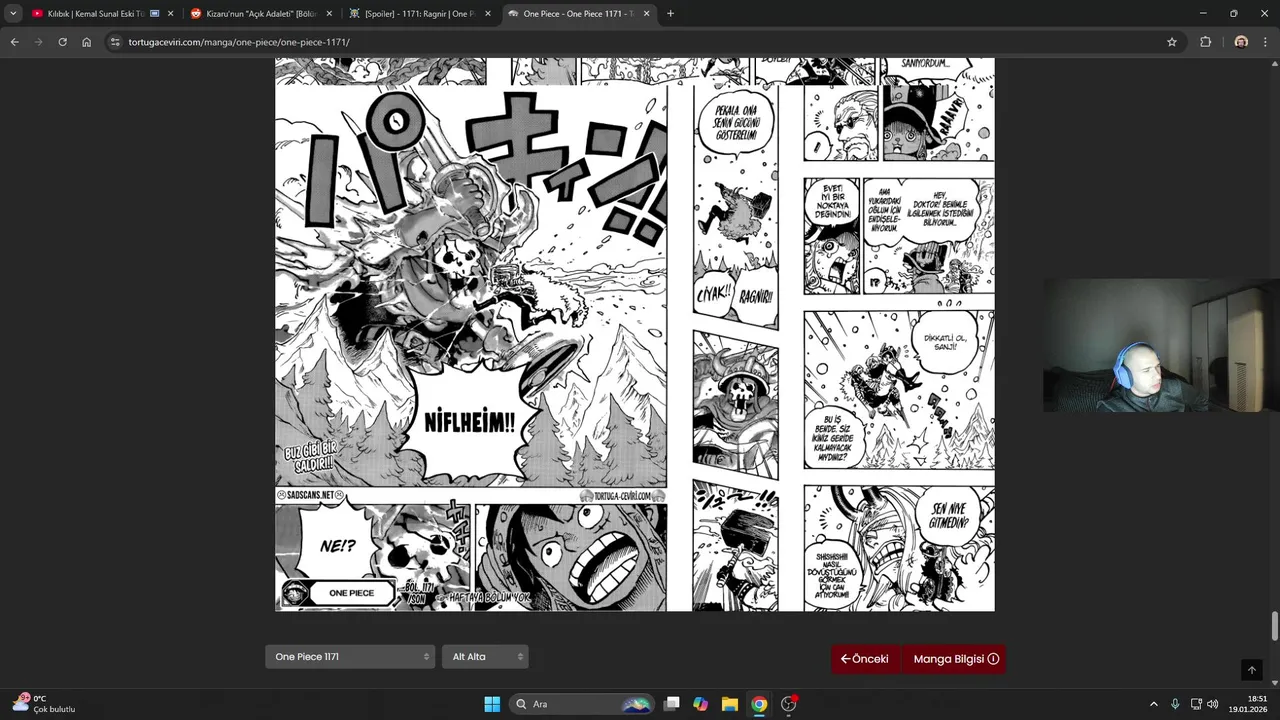The width and height of the screenshot is (1280, 720).
Task: Open Manga Bilgisi info button
Action: click(x=955, y=659)
